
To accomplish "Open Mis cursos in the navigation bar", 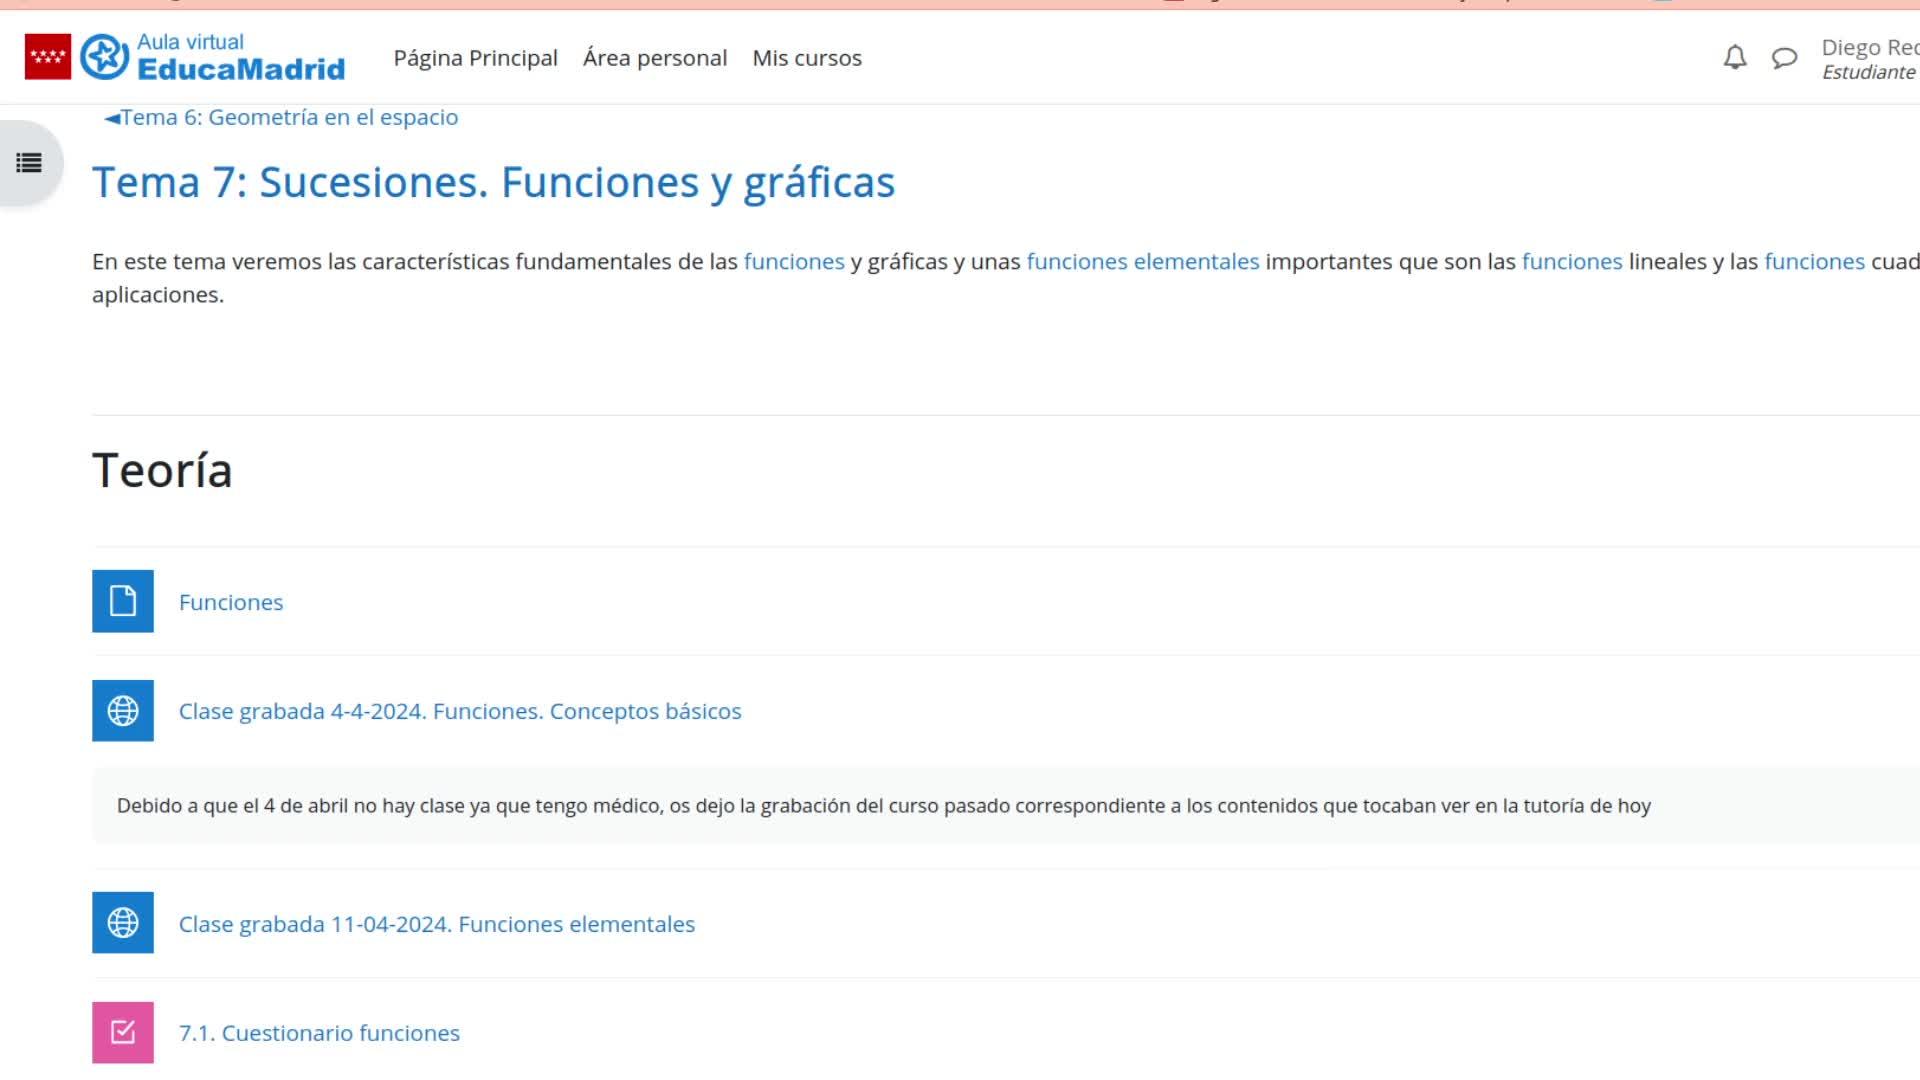I will pos(807,58).
